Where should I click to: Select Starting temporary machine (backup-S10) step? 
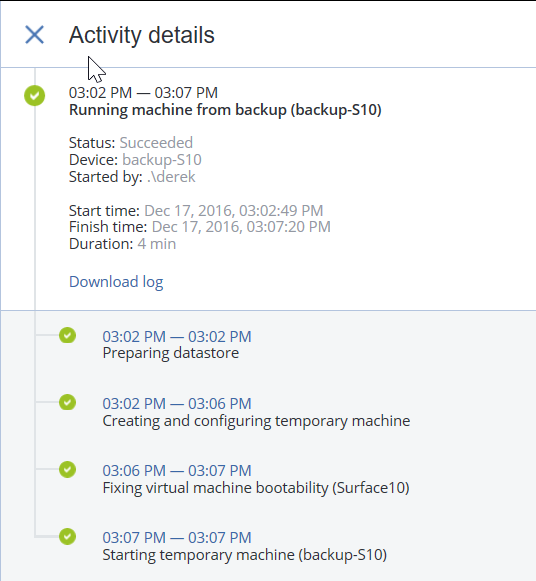click(x=245, y=555)
